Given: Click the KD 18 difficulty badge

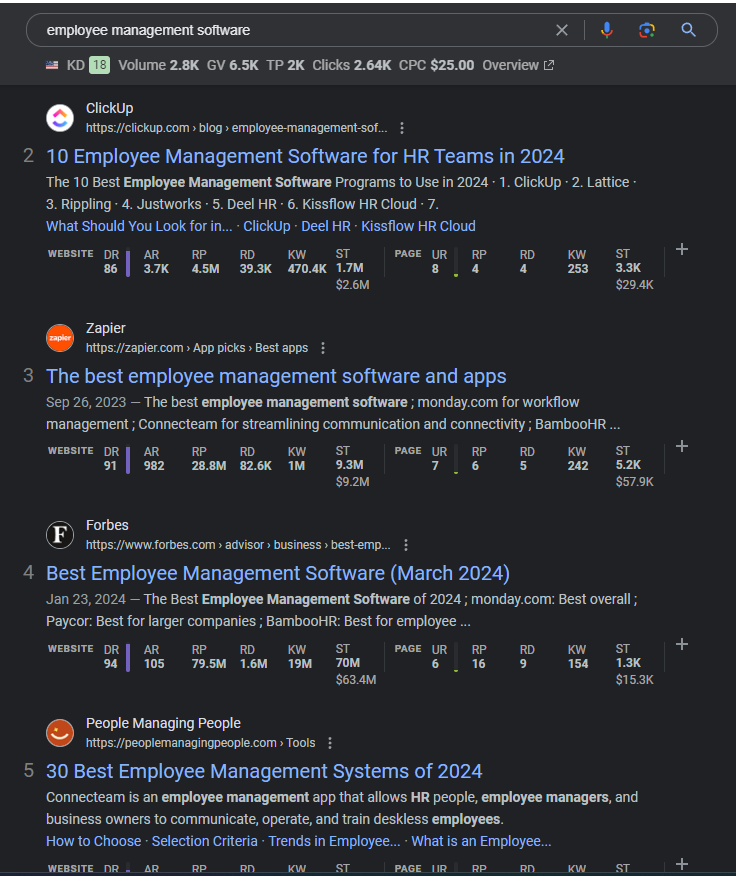Looking at the screenshot, I should [99, 65].
